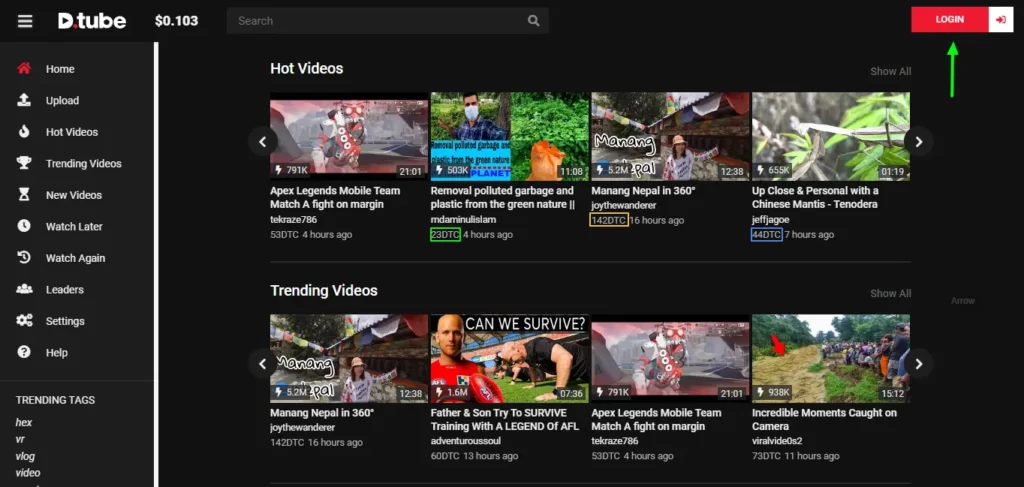Click Up Close & Personal Mantis title
Viewport: 1024px width, 487px height.
pyautogui.click(x=815, y=197)
